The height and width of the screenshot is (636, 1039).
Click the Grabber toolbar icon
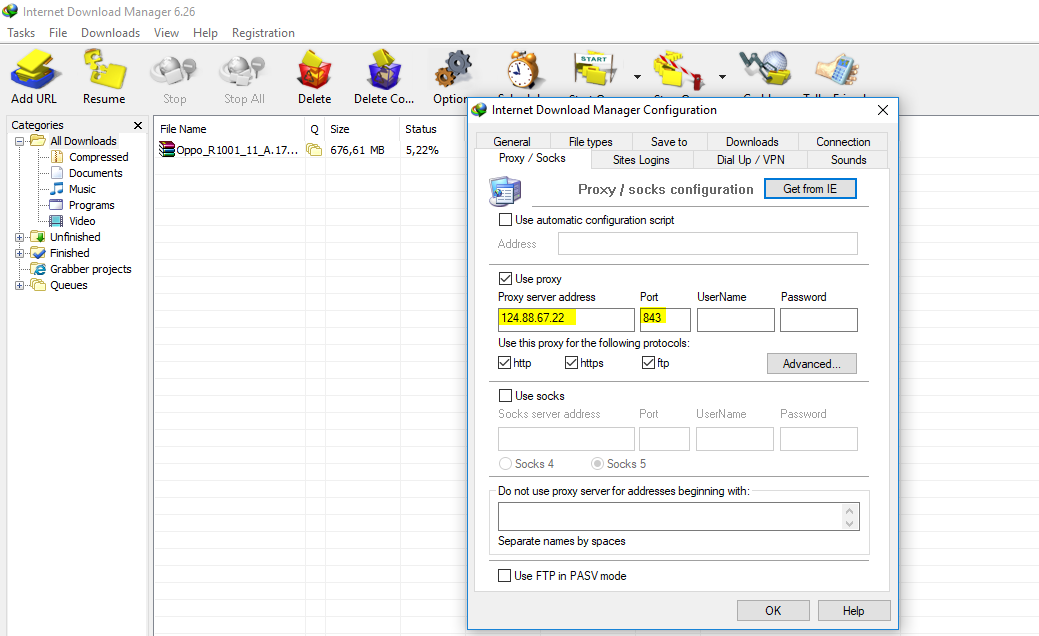point(765,68)
